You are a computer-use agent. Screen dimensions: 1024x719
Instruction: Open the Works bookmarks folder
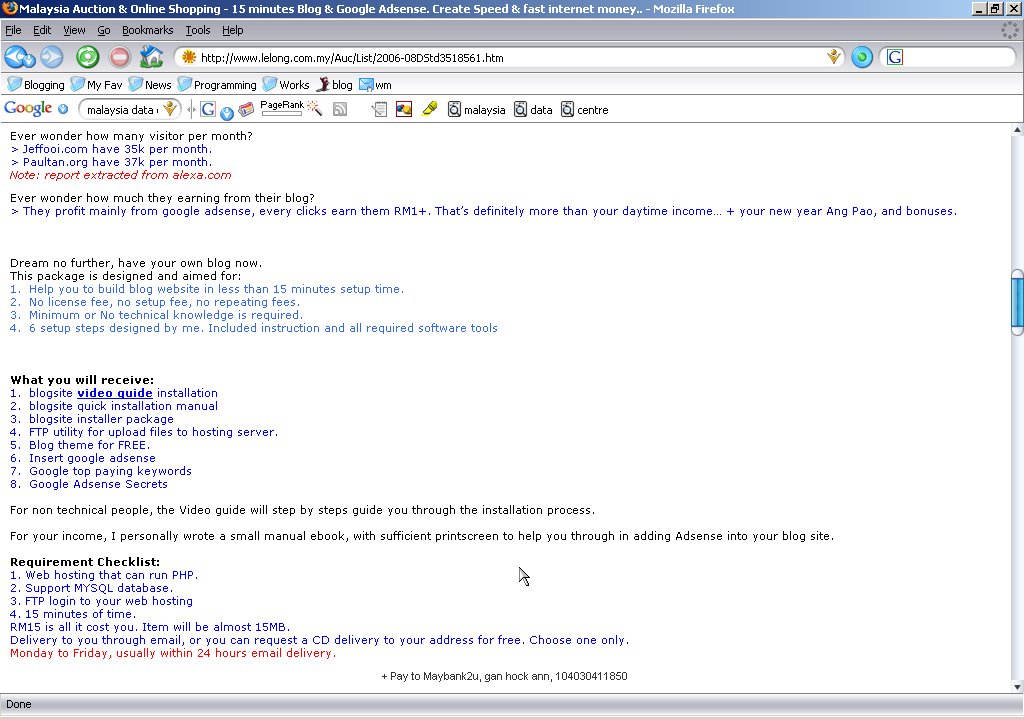(x=286, y=85)
